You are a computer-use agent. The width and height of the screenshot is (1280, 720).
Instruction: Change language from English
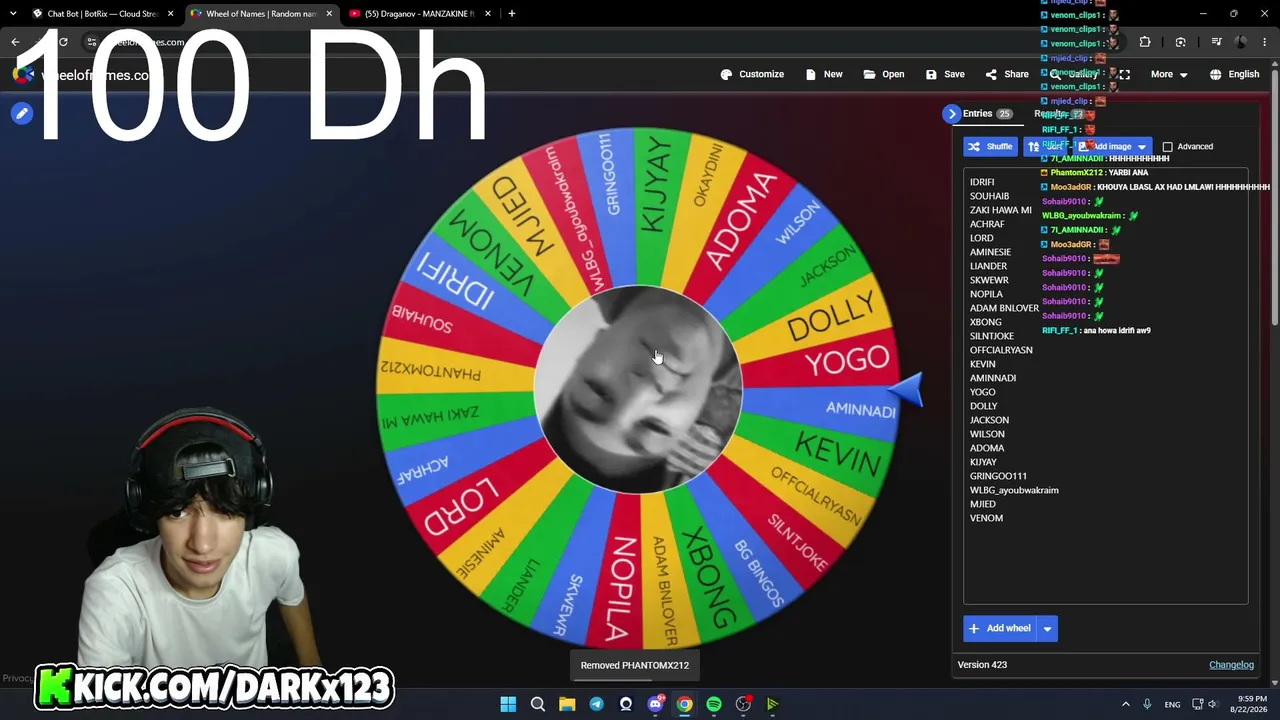click(x=1234, y=74)
